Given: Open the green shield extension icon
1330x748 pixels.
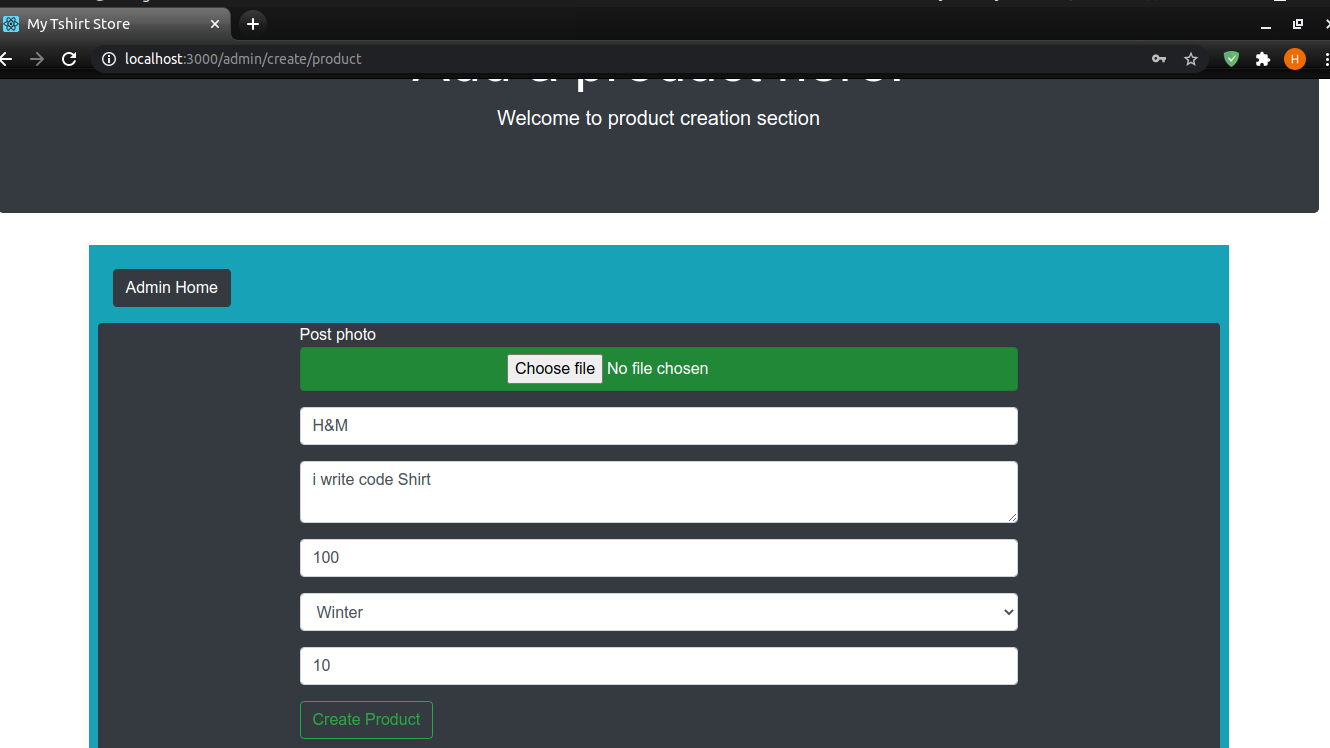Looking at the screenshot, I should pos(1232,59).
